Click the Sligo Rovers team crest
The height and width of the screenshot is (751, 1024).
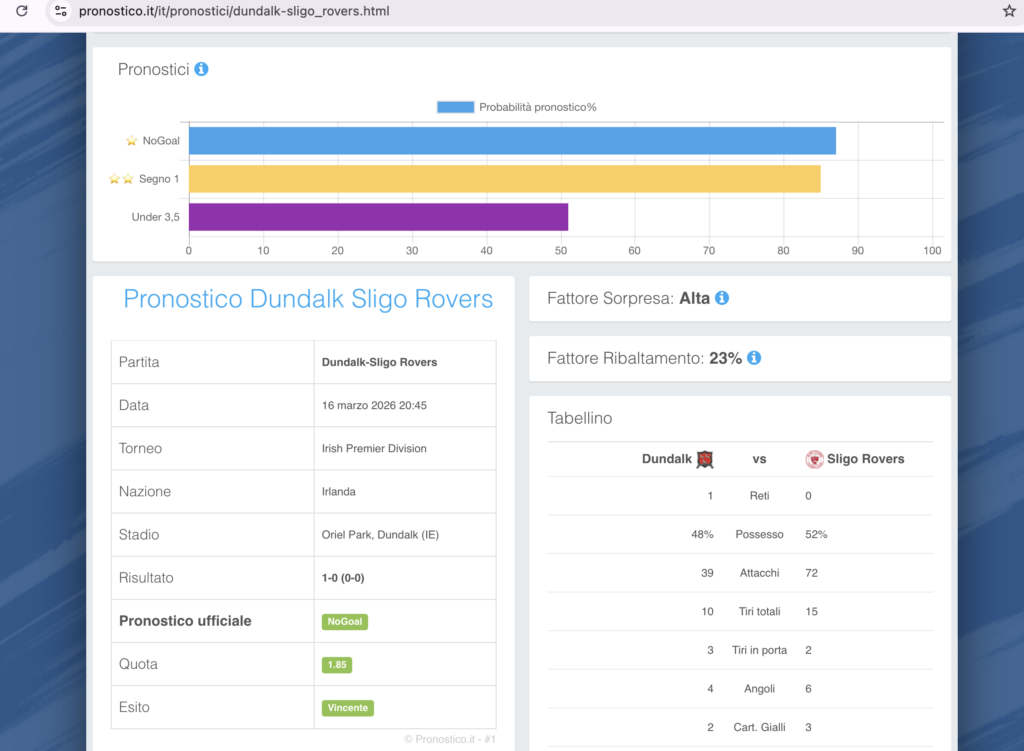[x=814, y=459]
